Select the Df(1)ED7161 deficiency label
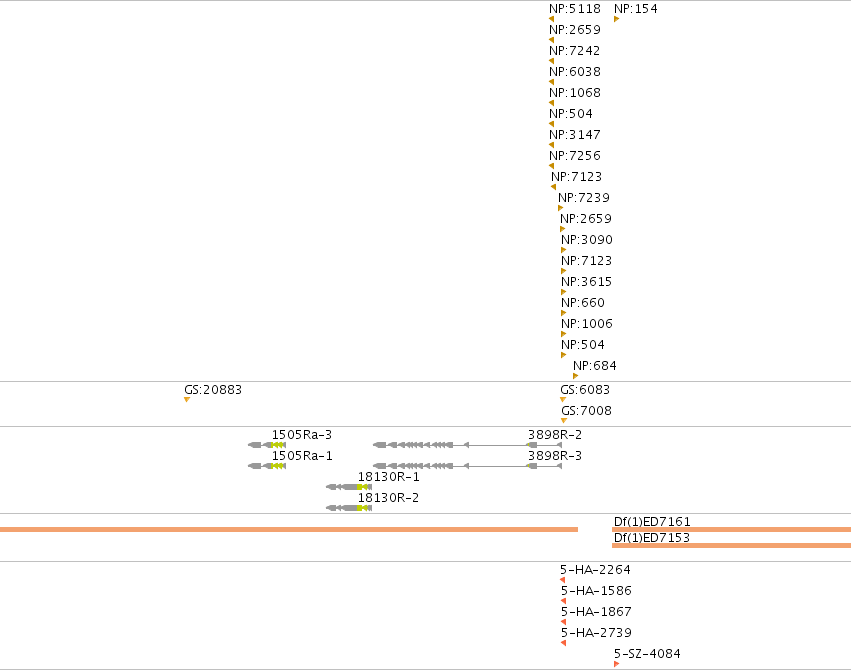Screen dimensions: 851x670 [652, 521]
